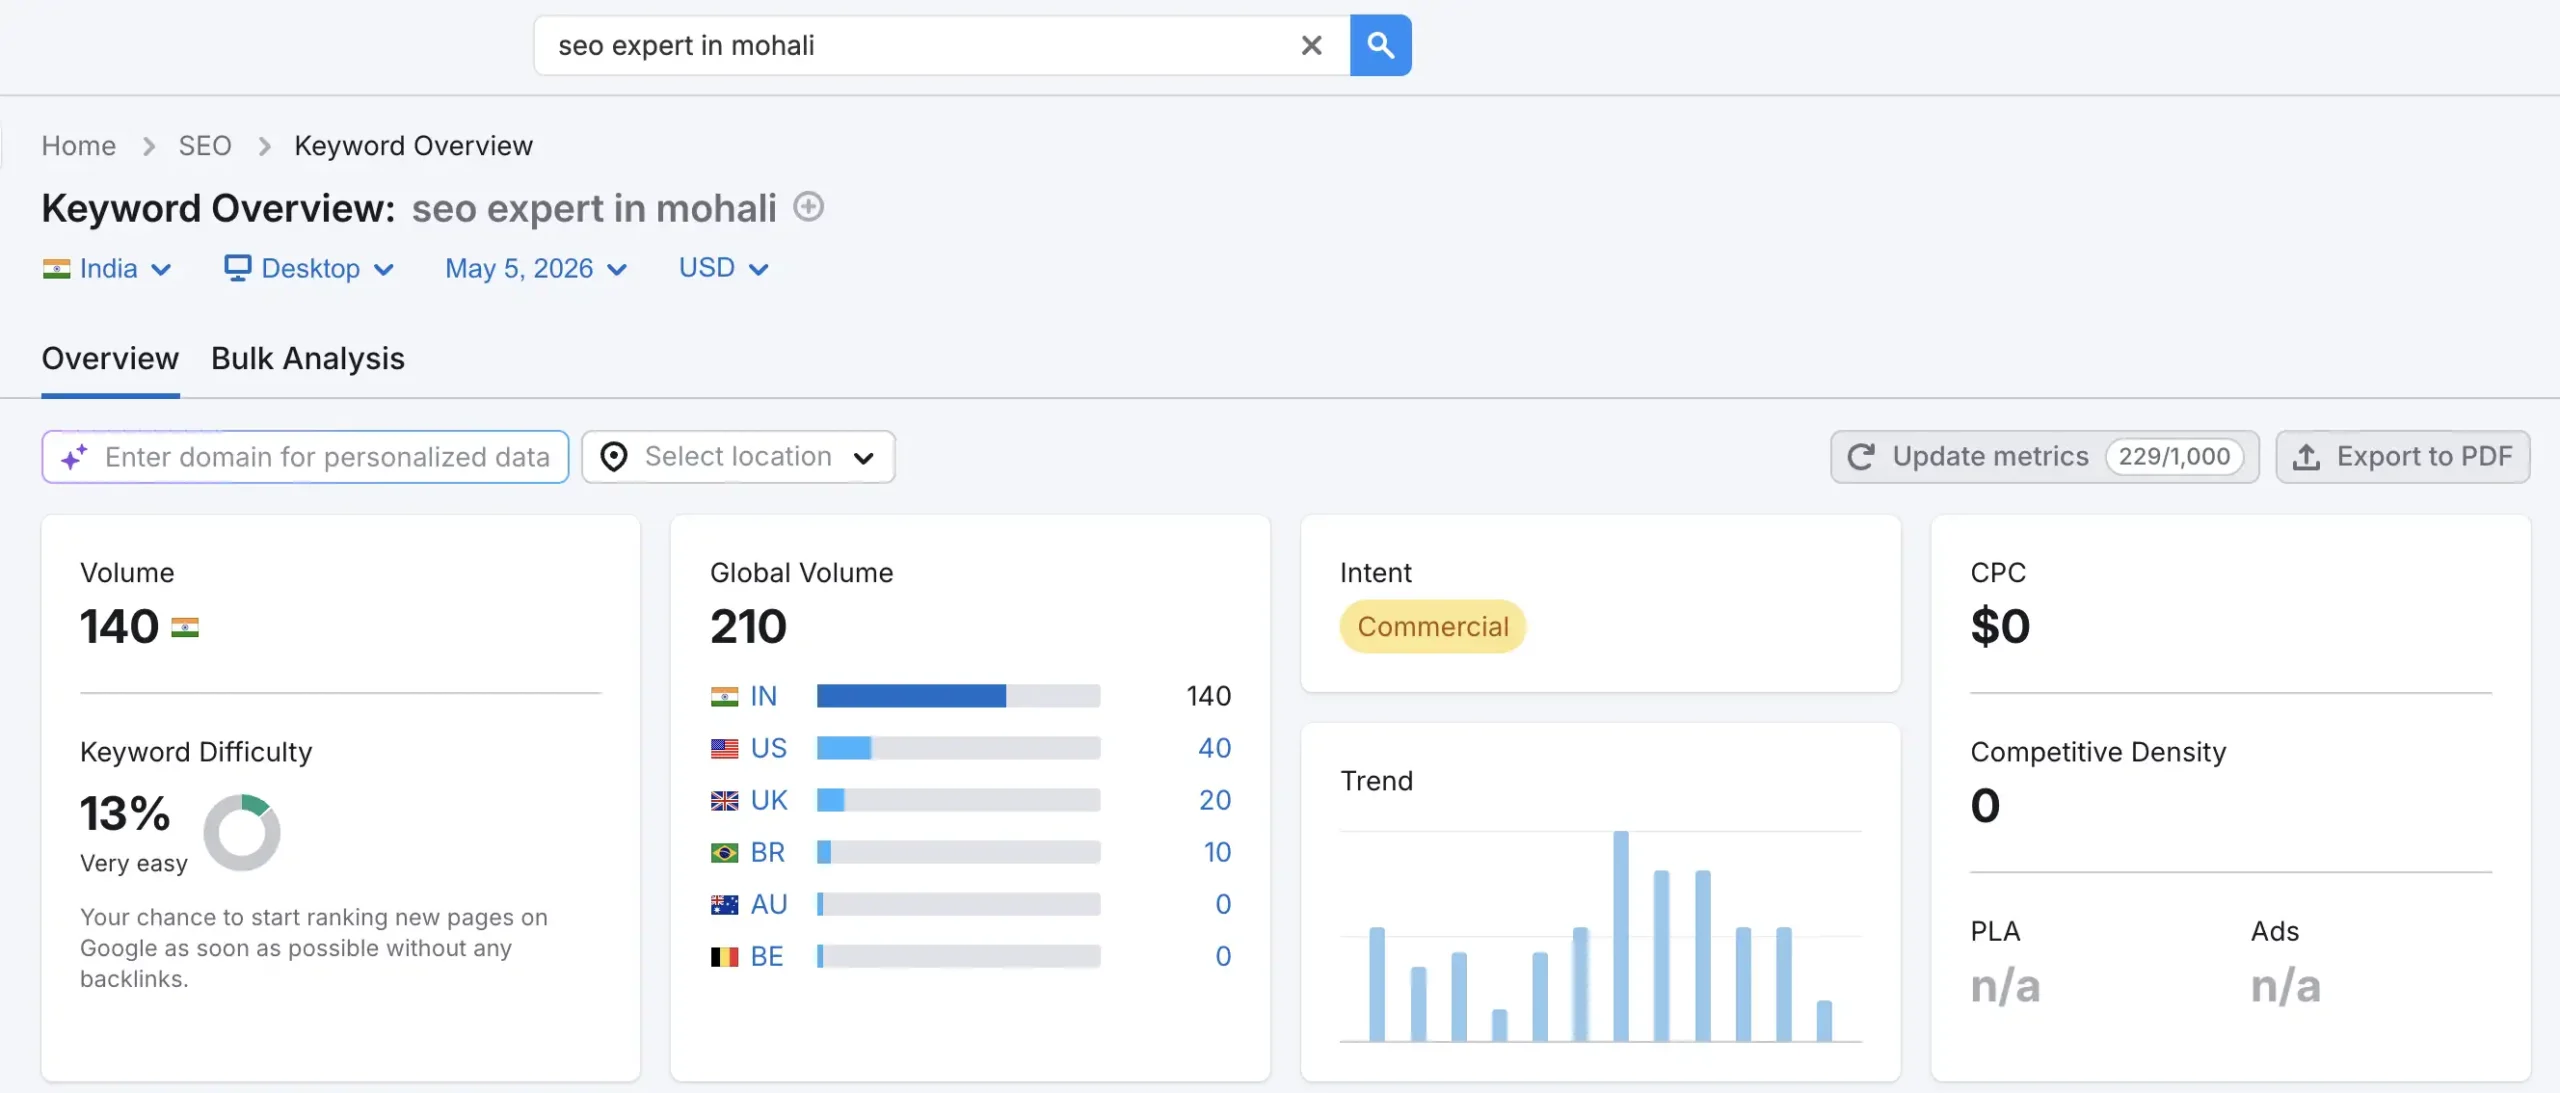Image resolution: width=2560 pixels, height=1093 pixels.
Task: Open the May 5, 2026 date dropdown
Action: pos(536,268)
